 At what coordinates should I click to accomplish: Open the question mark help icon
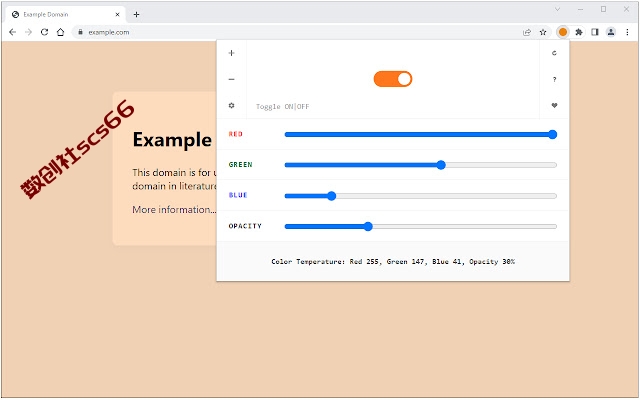point(554,79)
